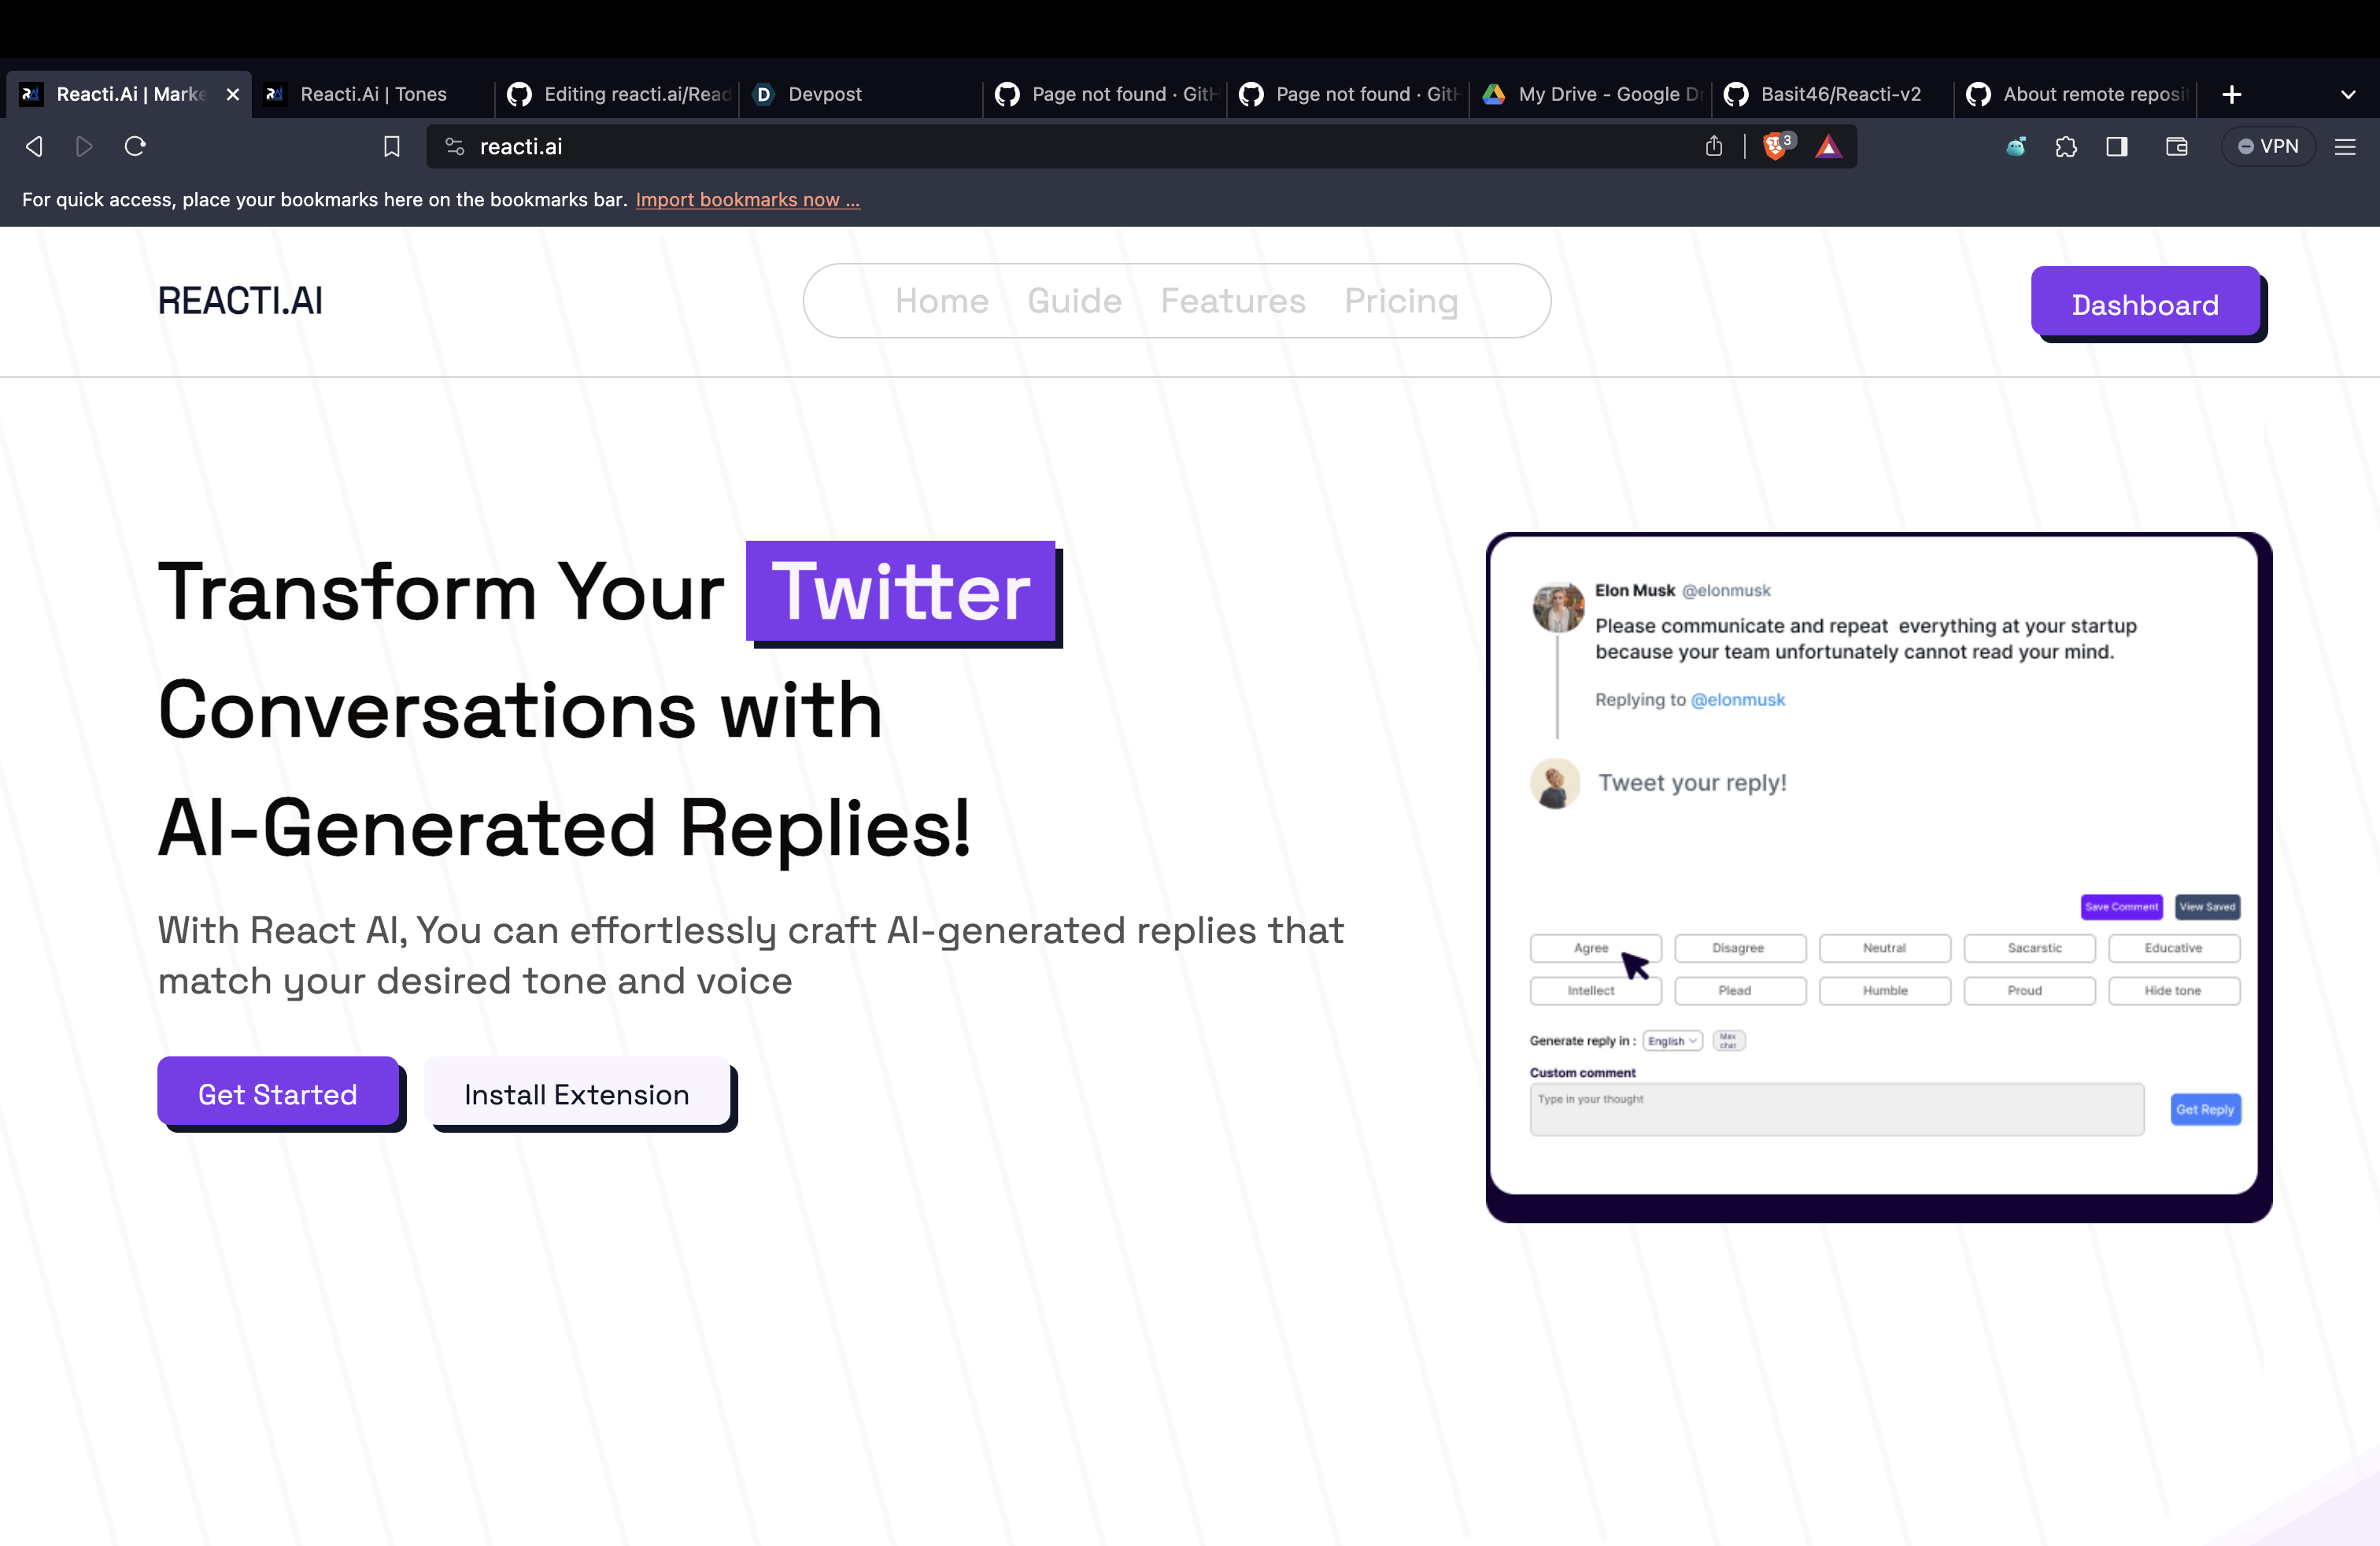The height and width of the screenshot is (1546, 2380).
Task: Open the Brave Wallet icon
Action: point(2176,147)
